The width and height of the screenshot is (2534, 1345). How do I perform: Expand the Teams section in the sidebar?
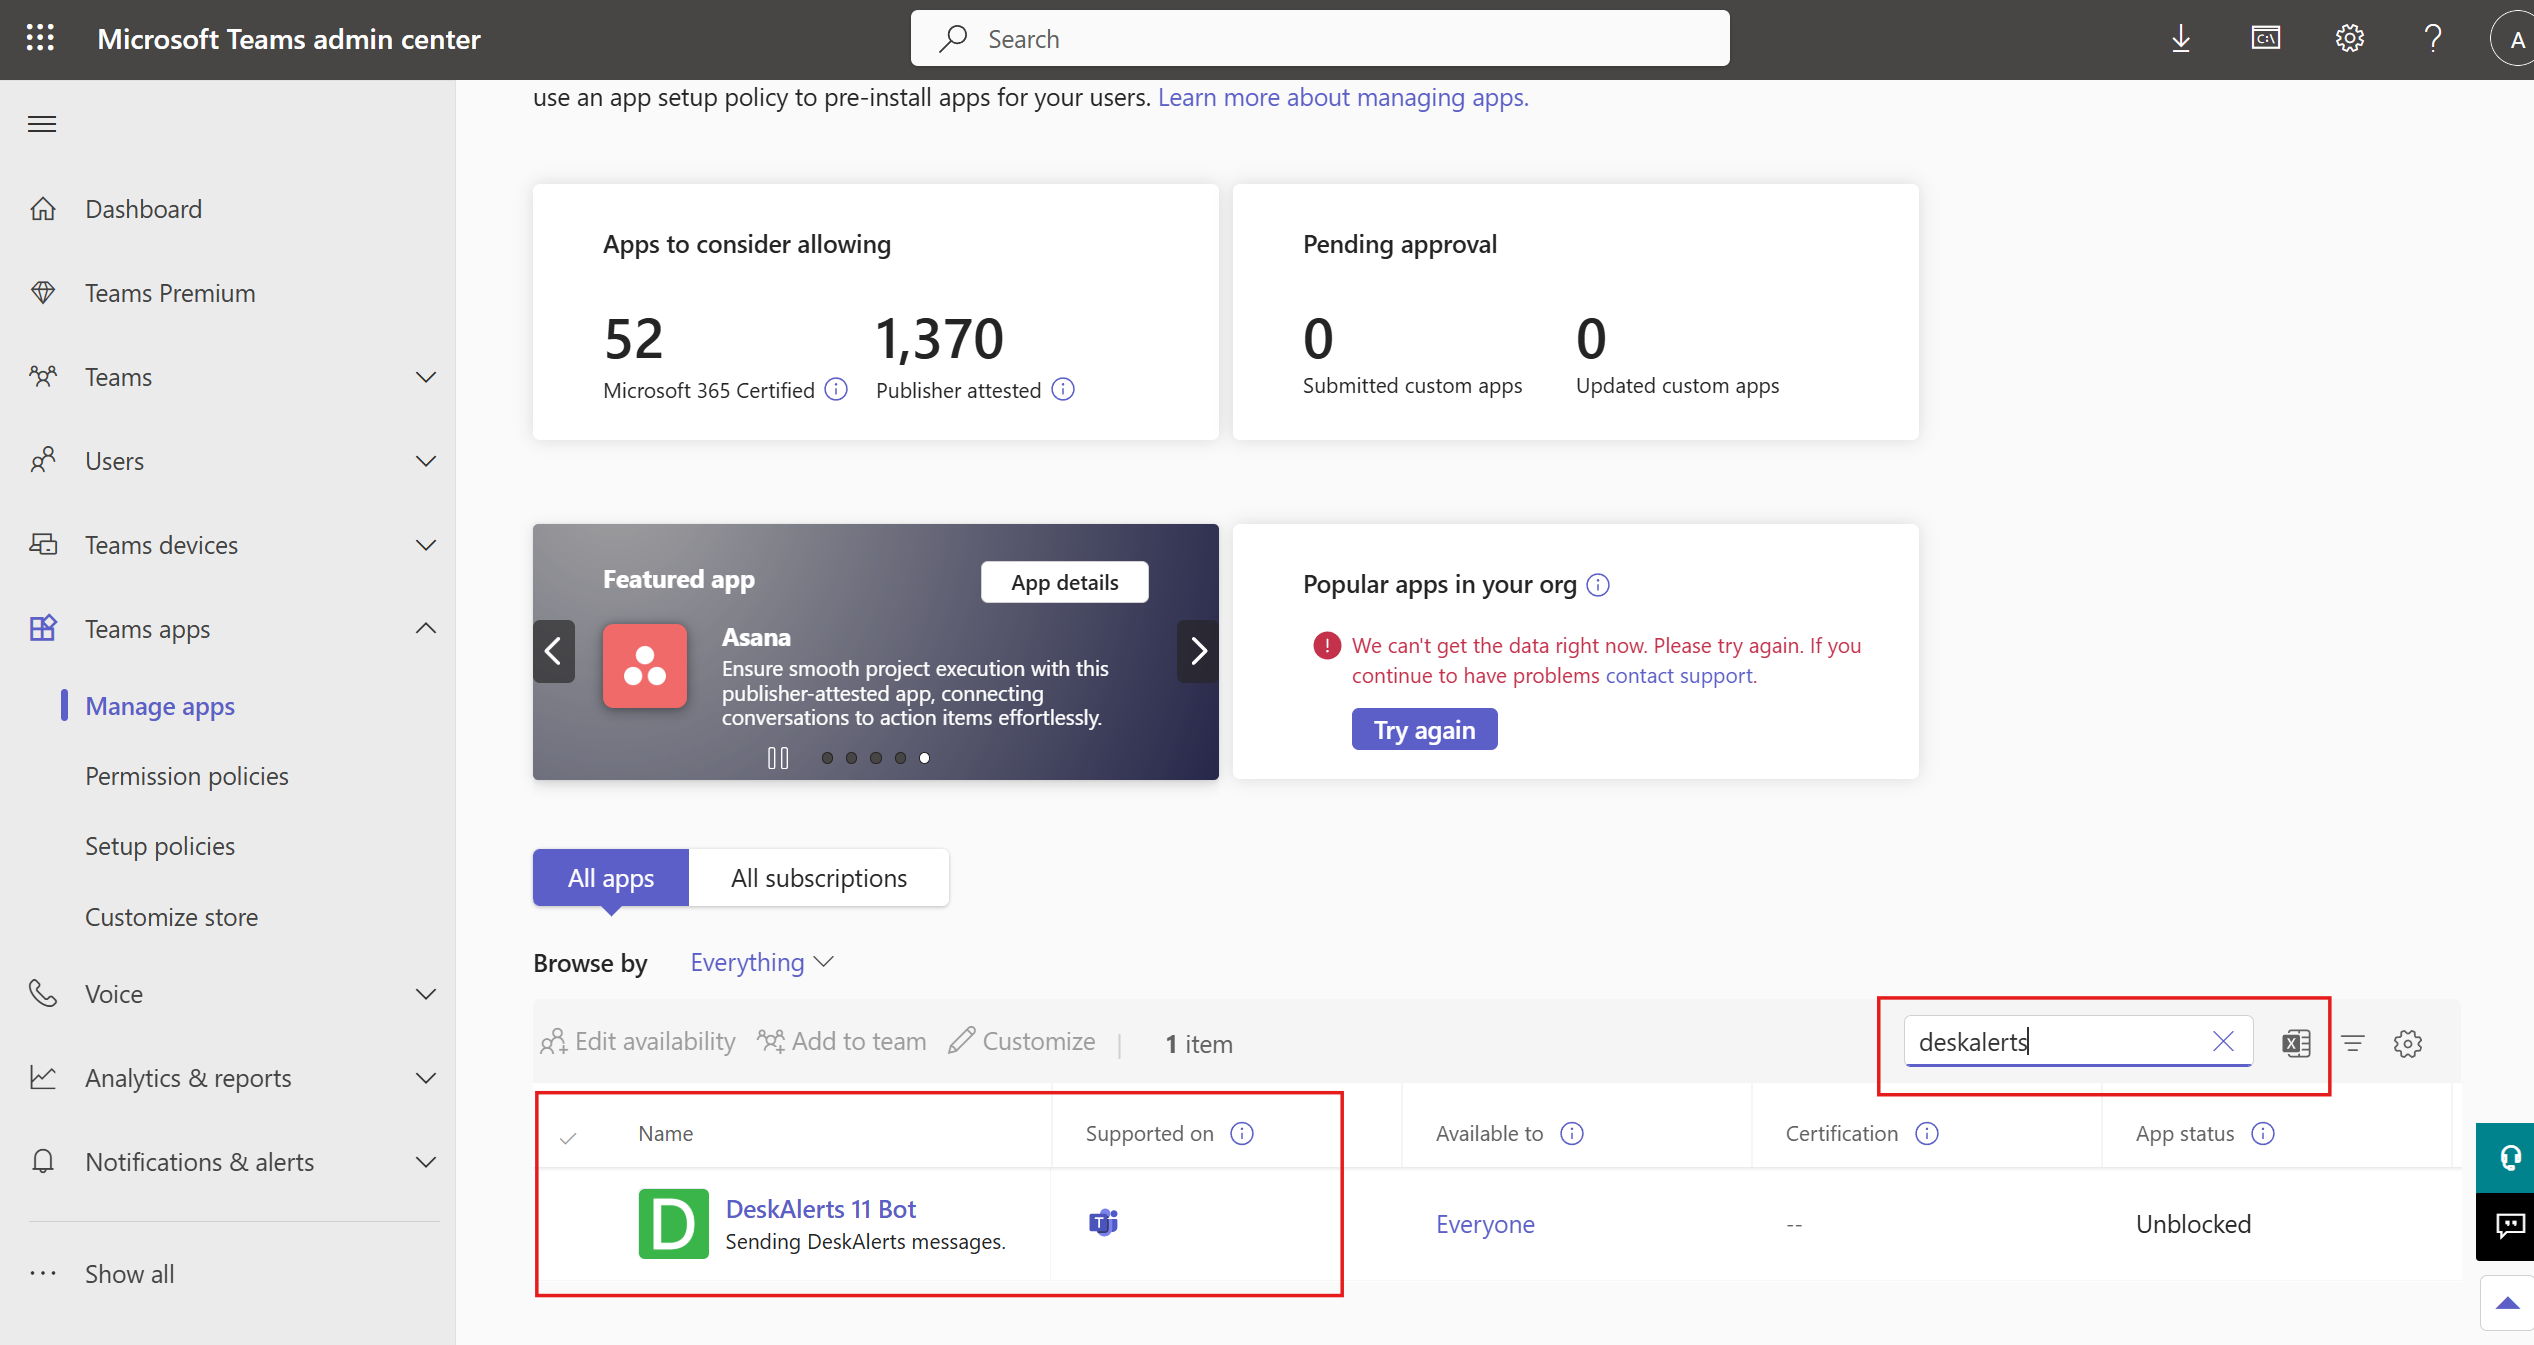[426, 377]
